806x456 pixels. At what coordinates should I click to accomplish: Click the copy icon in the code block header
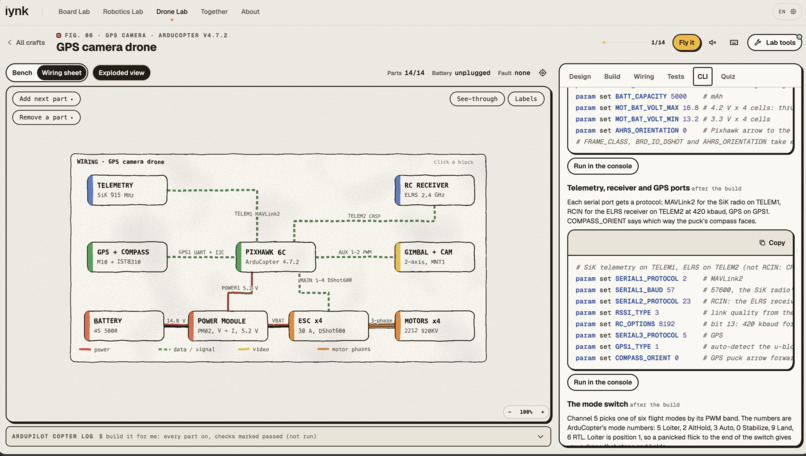(x=762, y=243)
